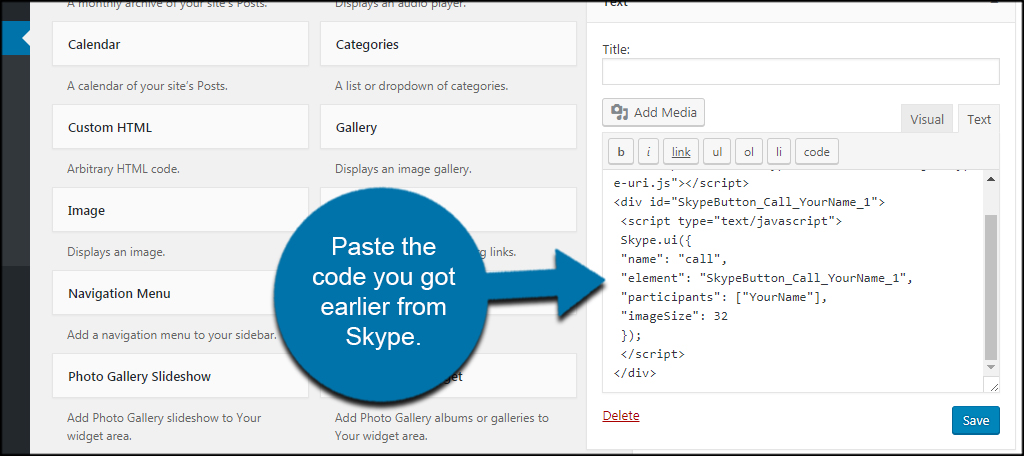
Task: Click the 'Title:' label
Action: [616, 49]
